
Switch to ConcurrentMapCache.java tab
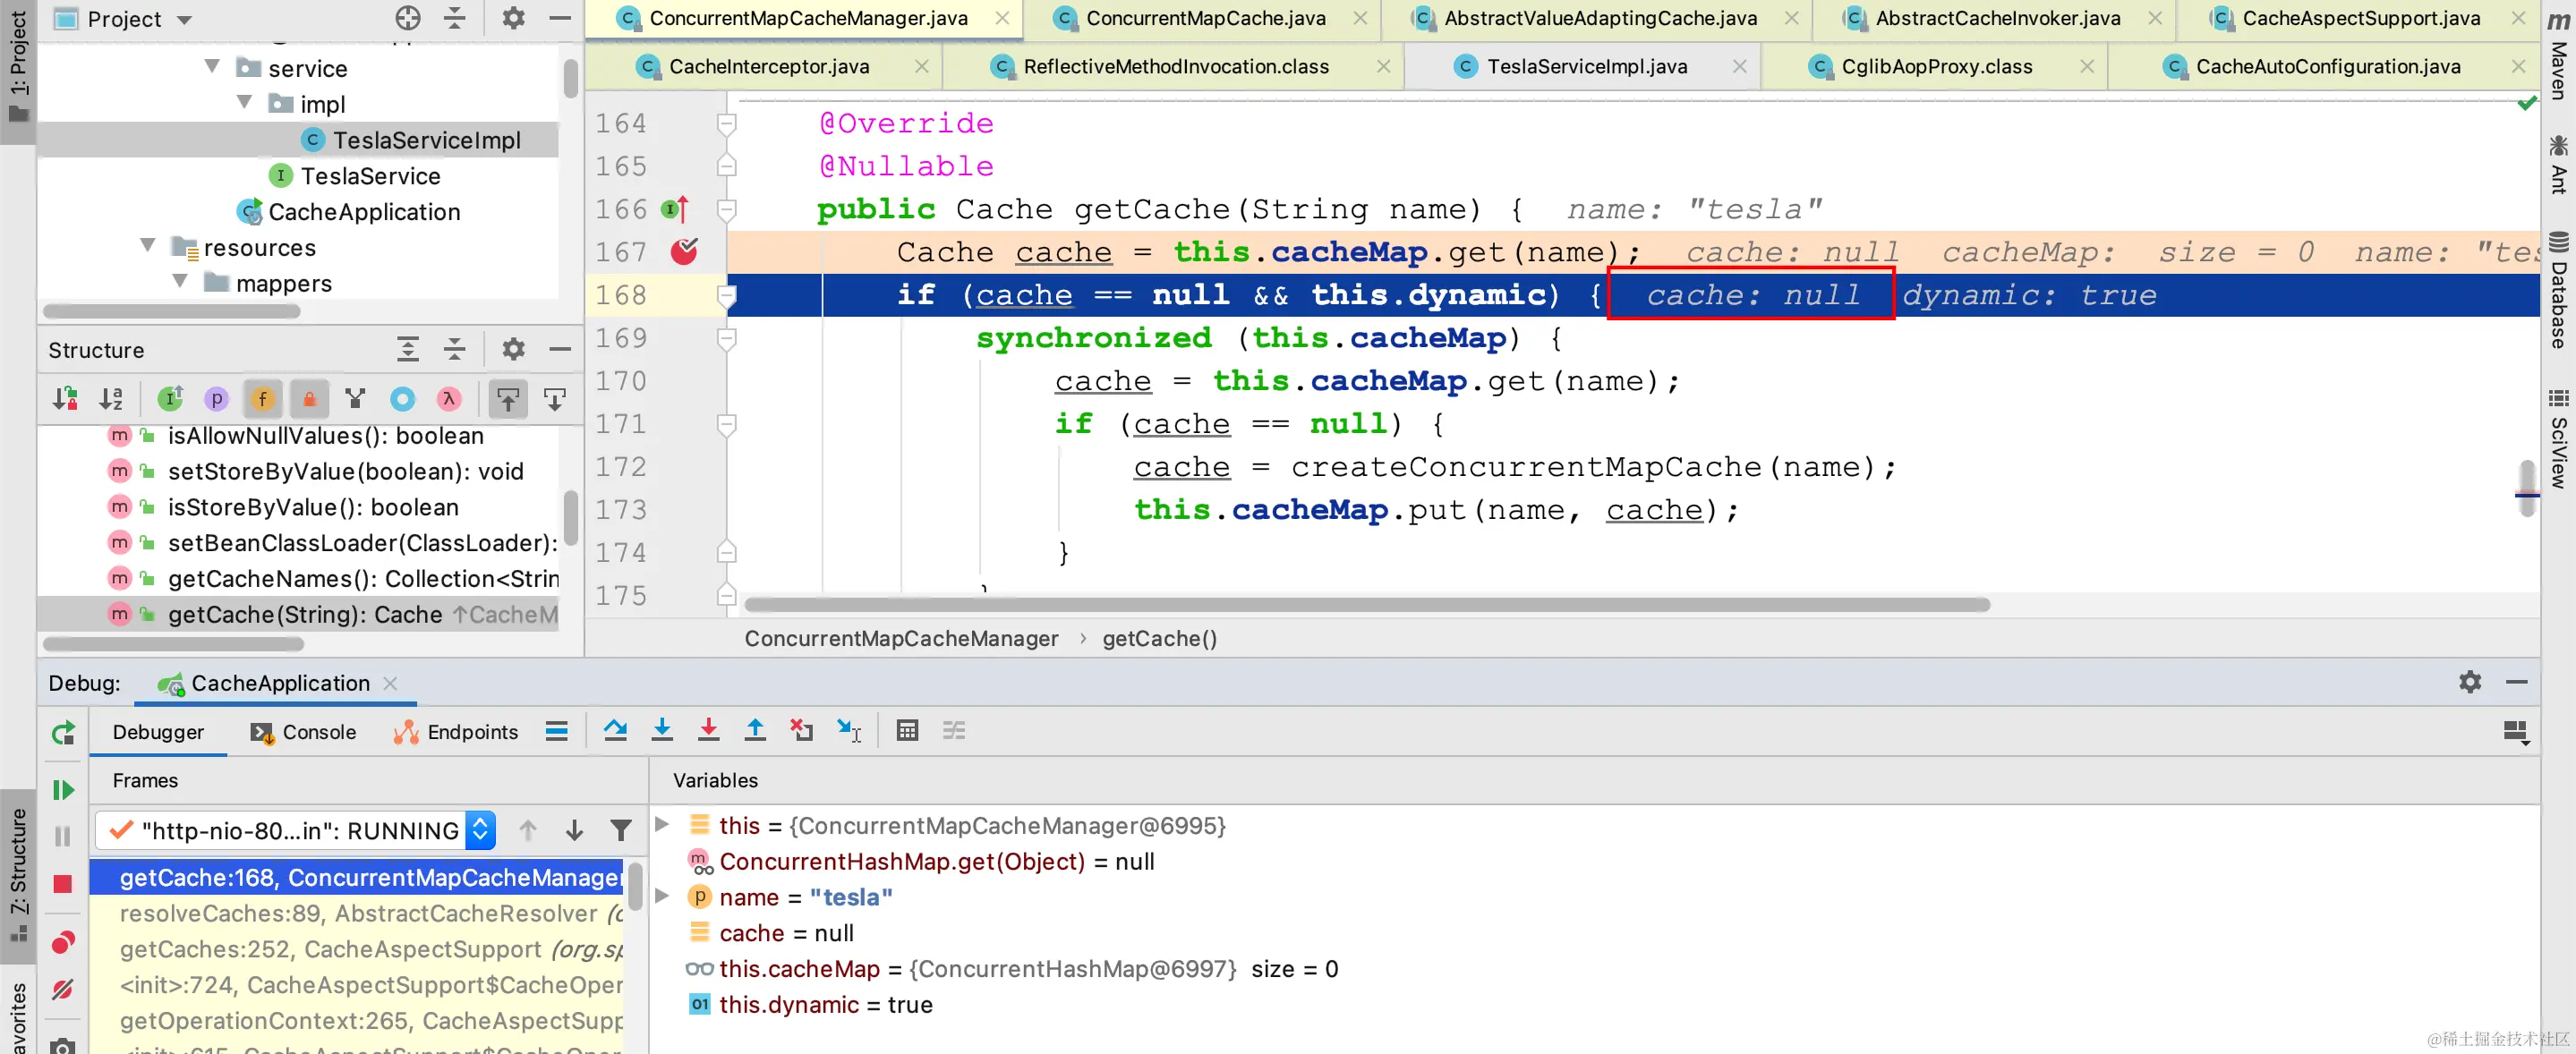point(1204,18)
